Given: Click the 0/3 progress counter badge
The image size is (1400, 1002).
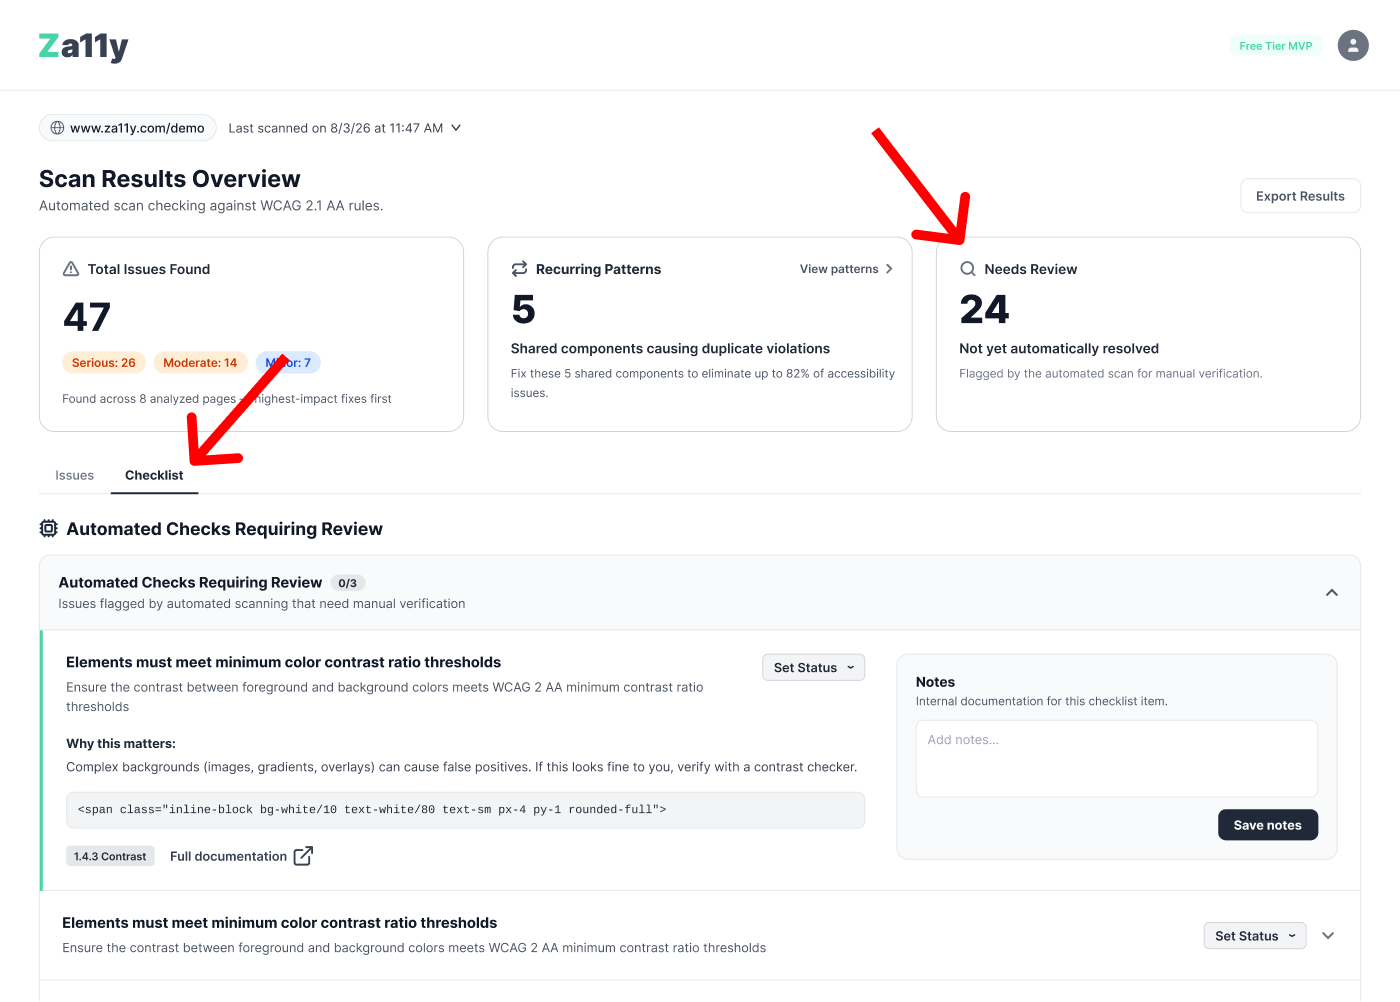Looking at the screenshot, I should [x=348, y=583].
